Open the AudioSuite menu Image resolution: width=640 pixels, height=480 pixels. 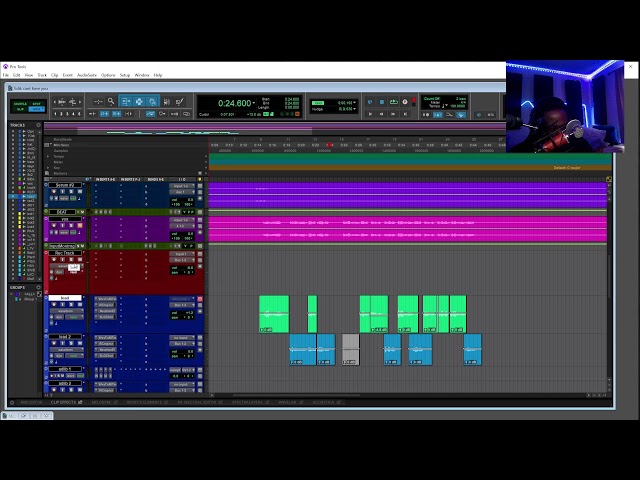pos(87,75)
